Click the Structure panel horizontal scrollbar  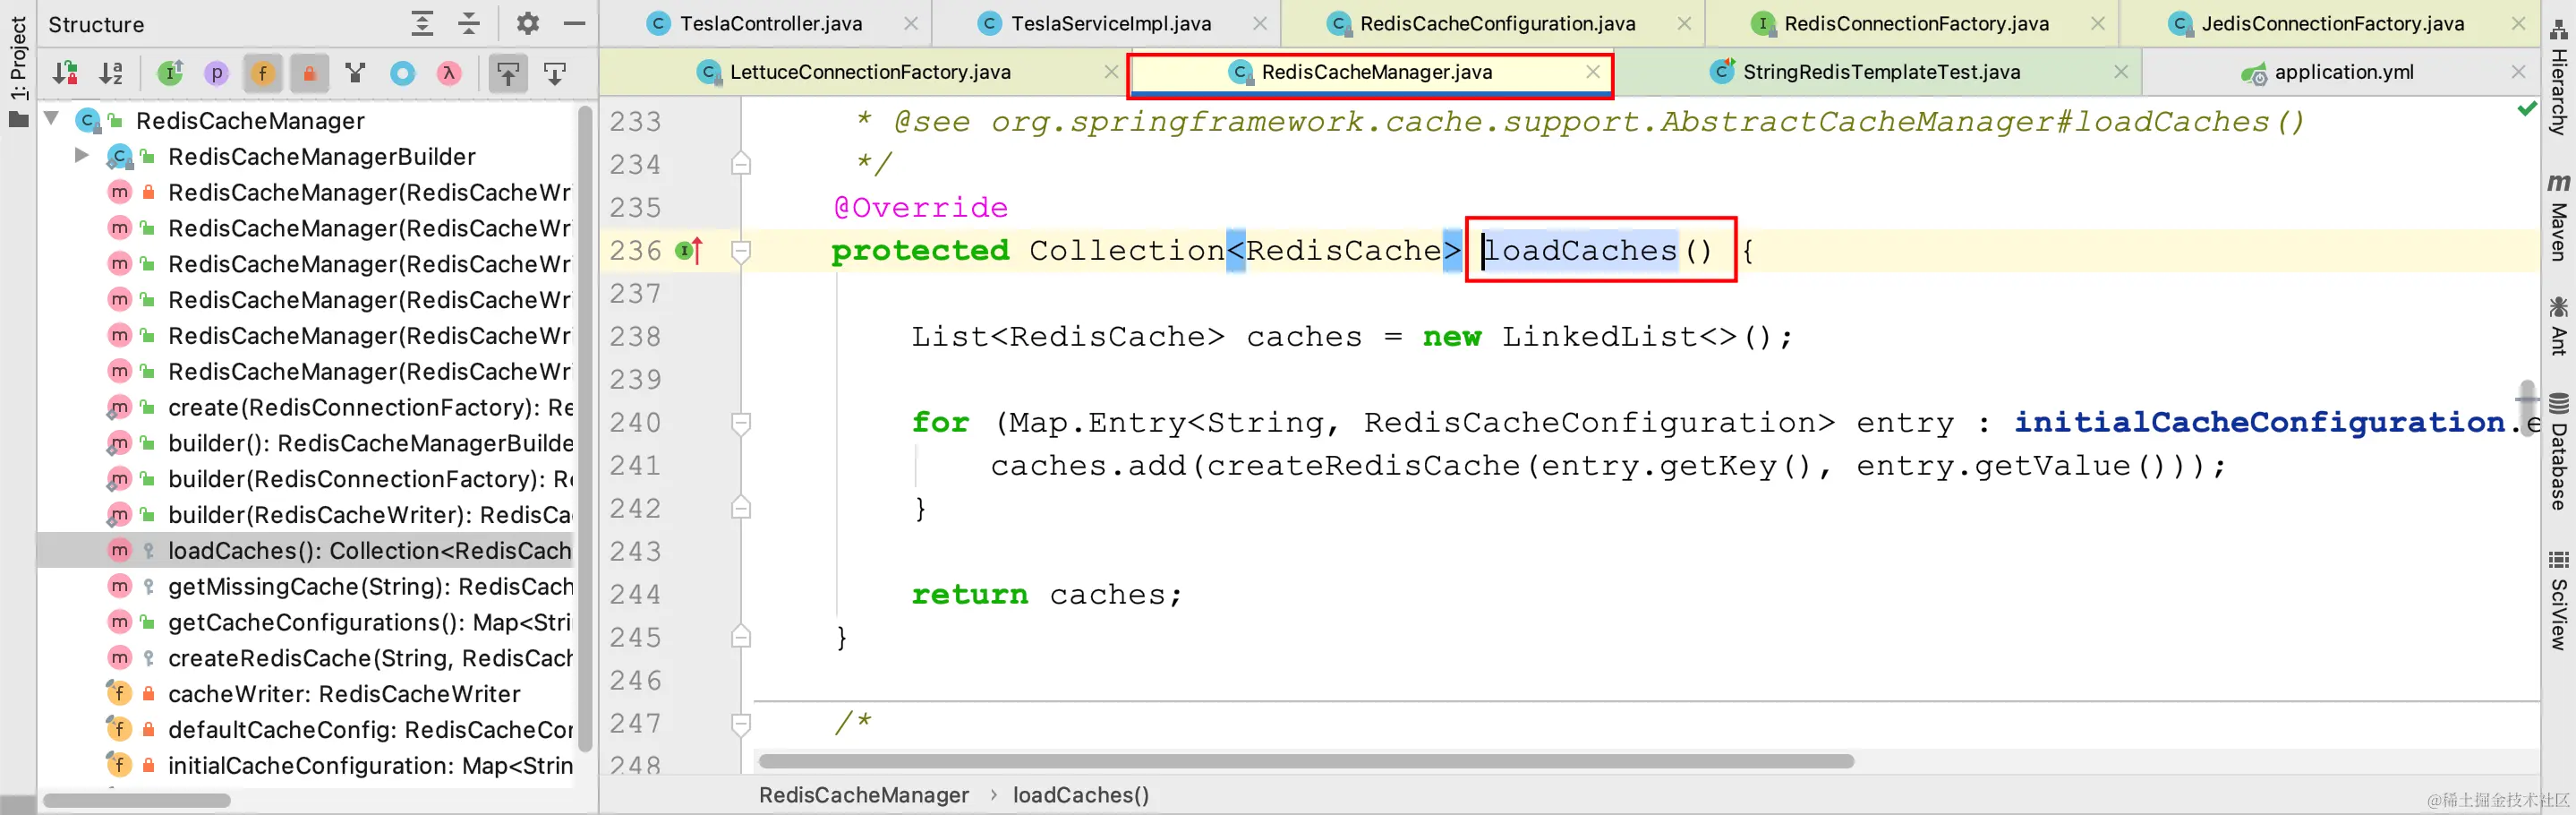coord(137,800)
